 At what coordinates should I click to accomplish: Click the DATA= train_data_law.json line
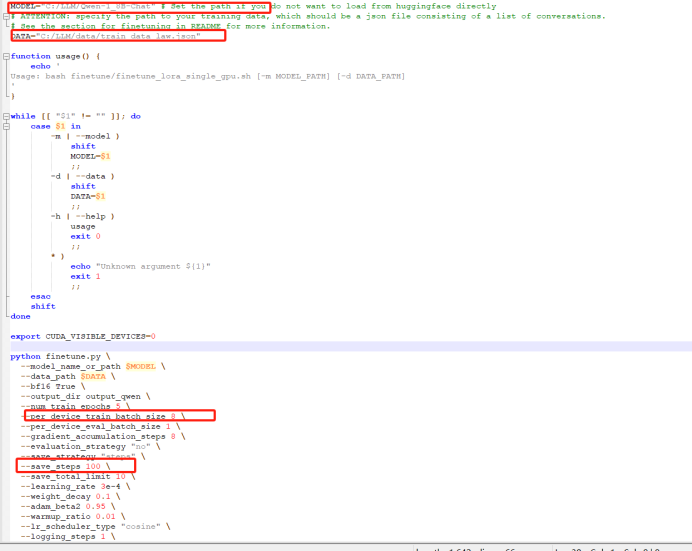tap(106, 36)
